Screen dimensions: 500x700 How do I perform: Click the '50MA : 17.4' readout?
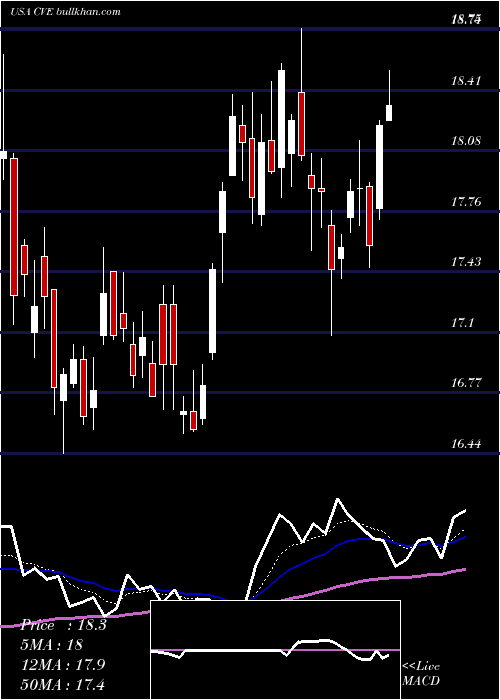click(62, 684)
